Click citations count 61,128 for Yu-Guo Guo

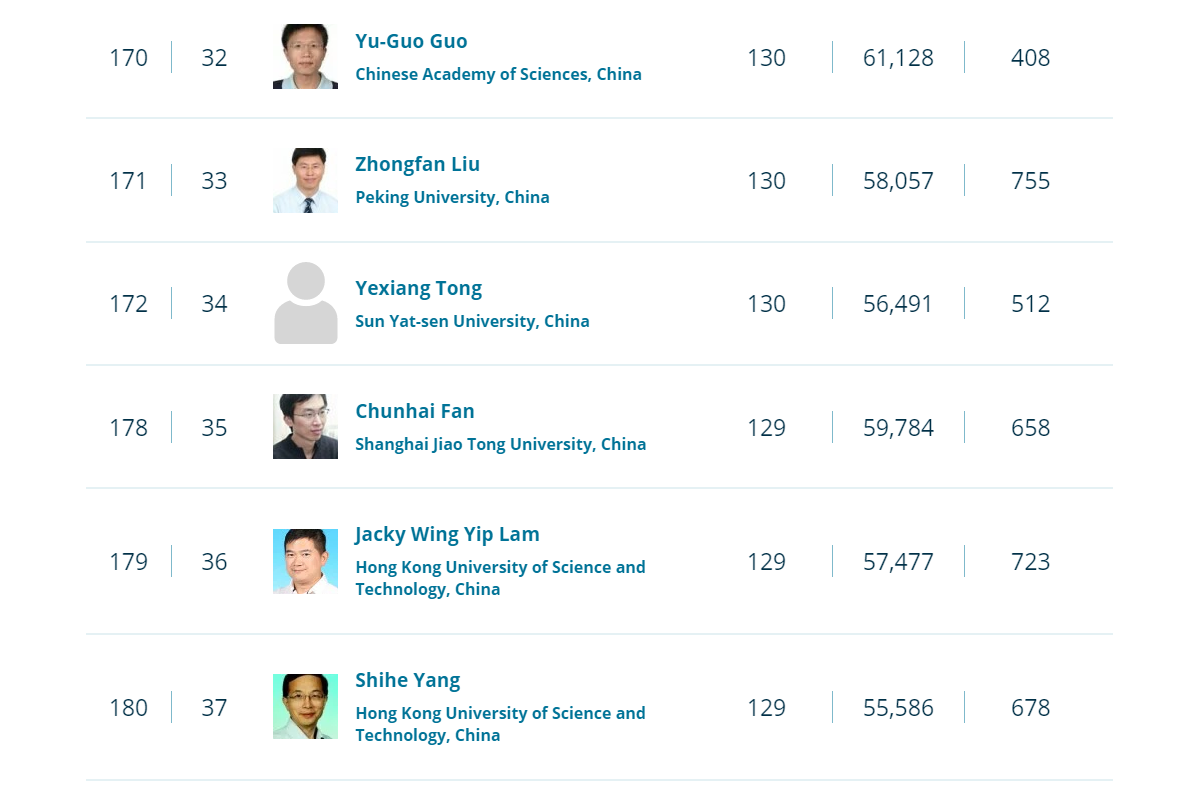click(x=898, y=58)
